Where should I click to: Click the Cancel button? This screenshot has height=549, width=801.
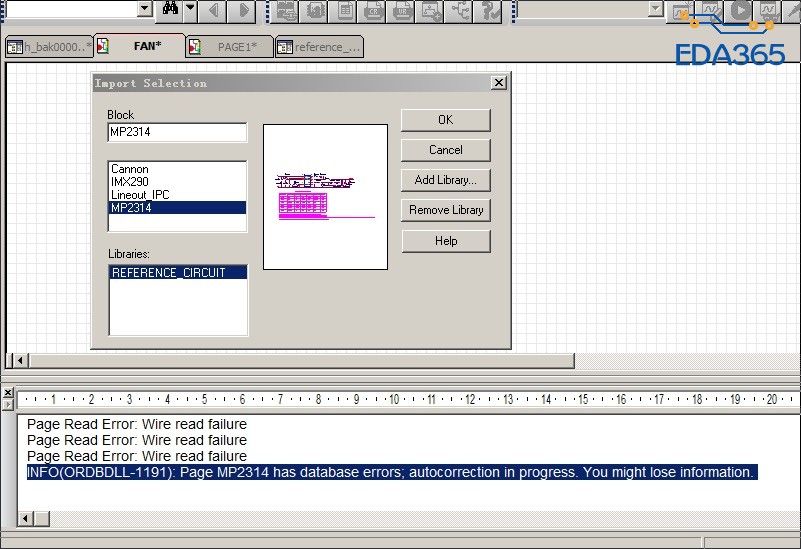pyautogui.click(x=445, y=150)
